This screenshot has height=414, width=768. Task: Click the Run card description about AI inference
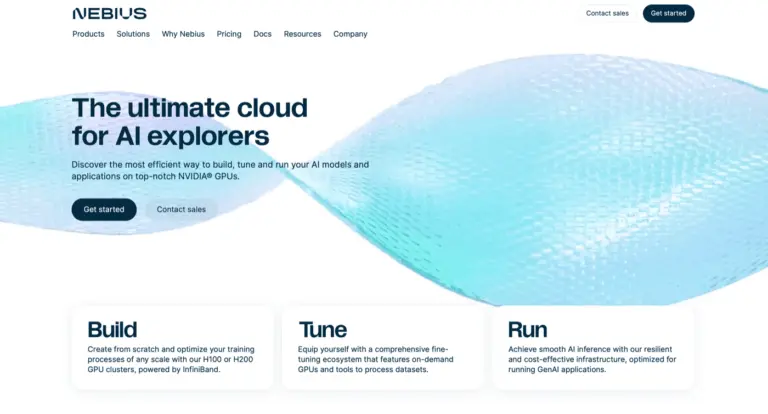coord(592,359)
